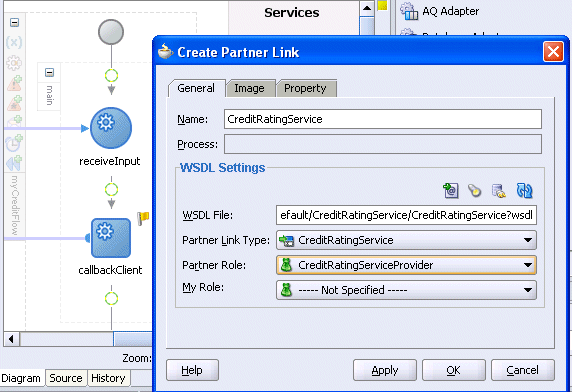This screenshot has width=572, height=392.
Task: Switch to the Source editor tab
Action: coord(66,378)
